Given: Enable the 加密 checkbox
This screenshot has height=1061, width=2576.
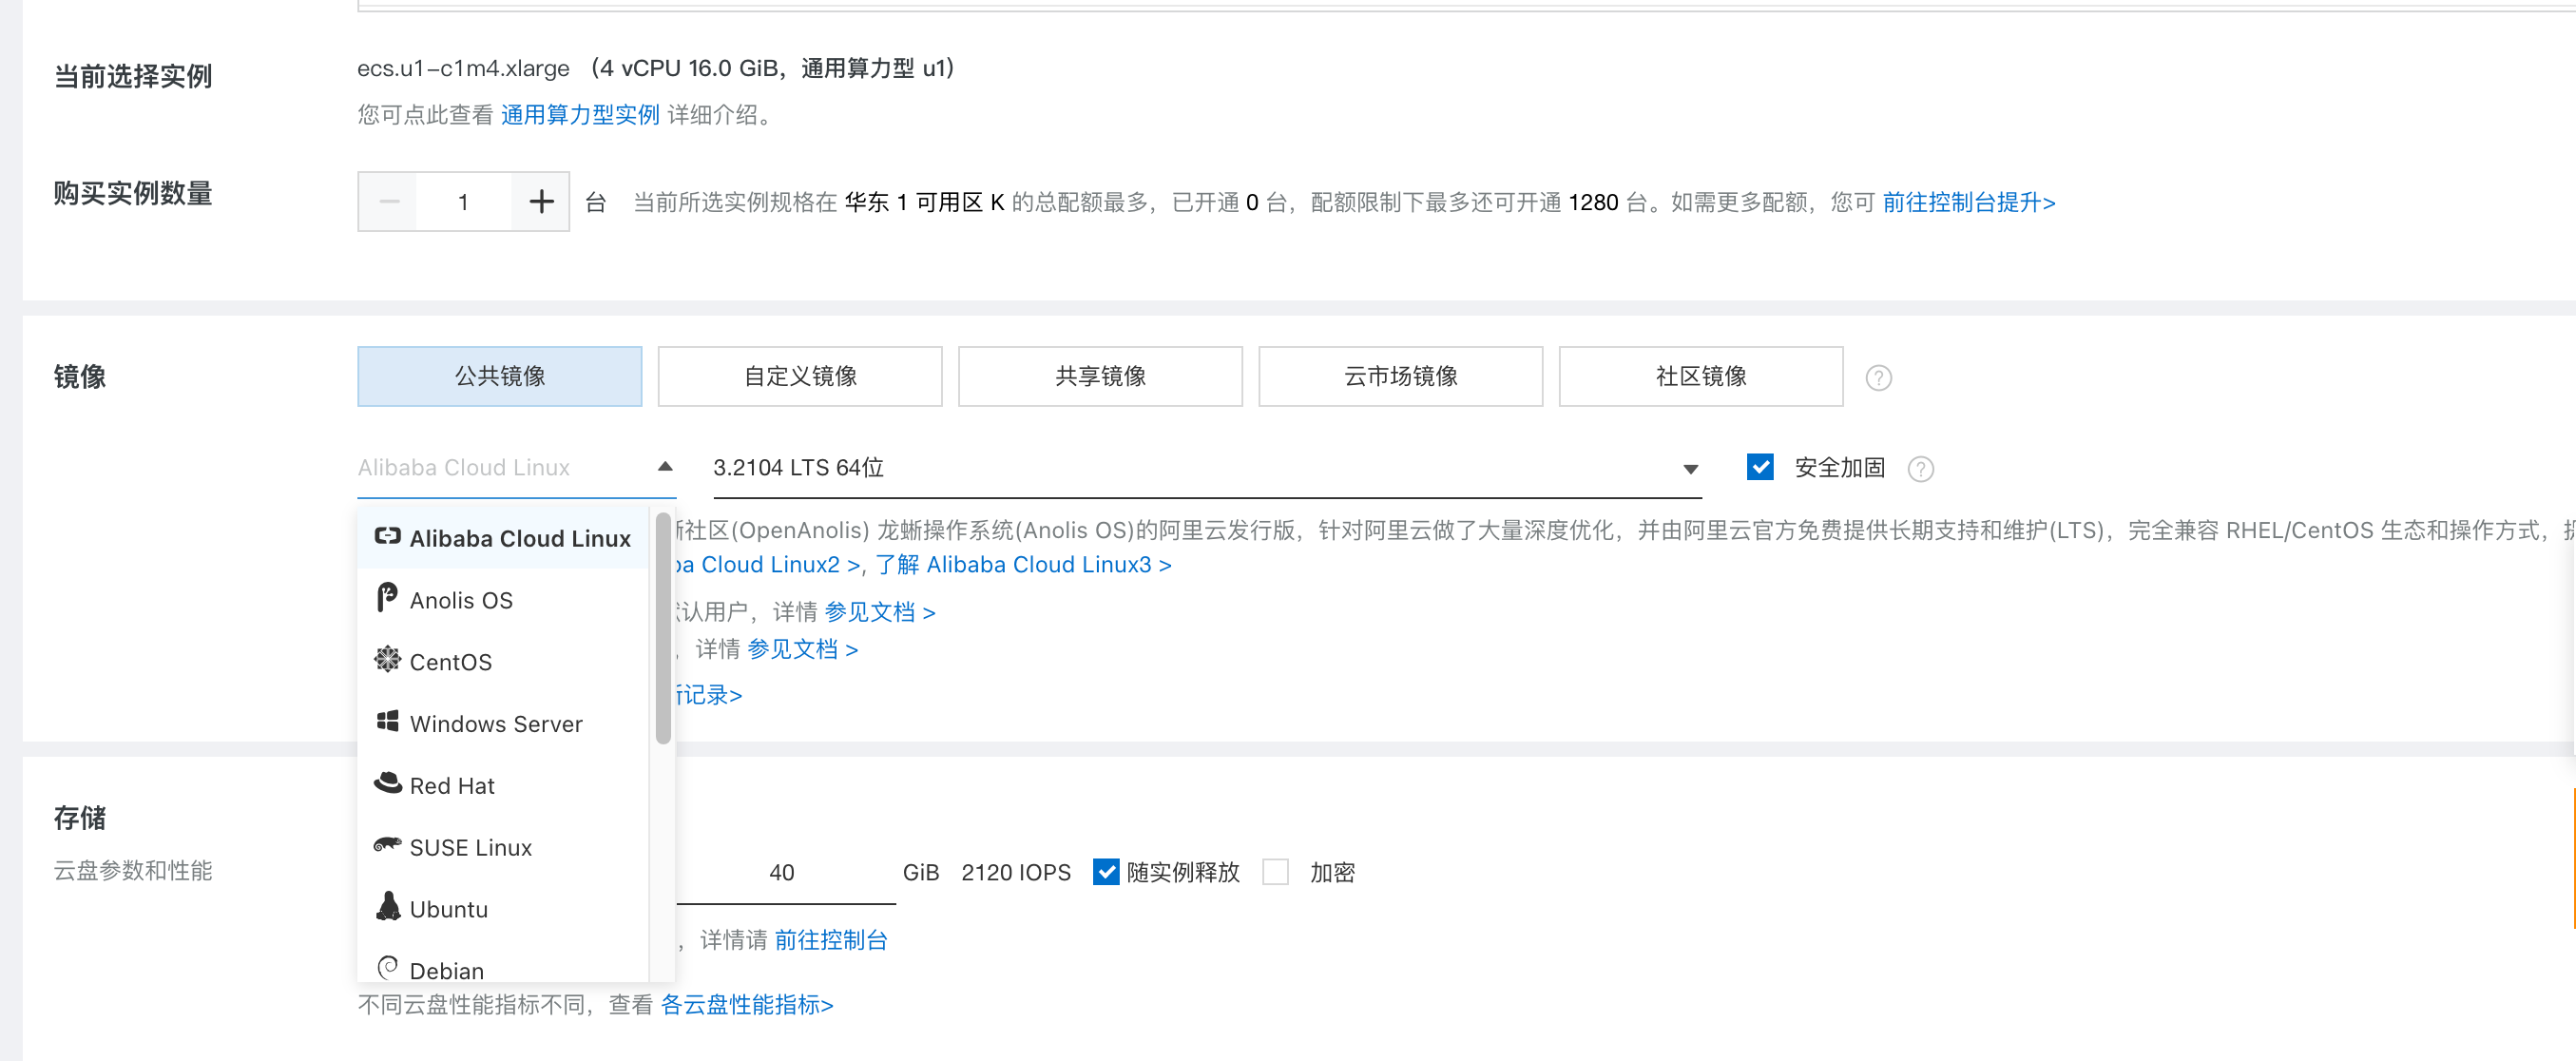Looking at the screenshot, I should coord(1275,872).
